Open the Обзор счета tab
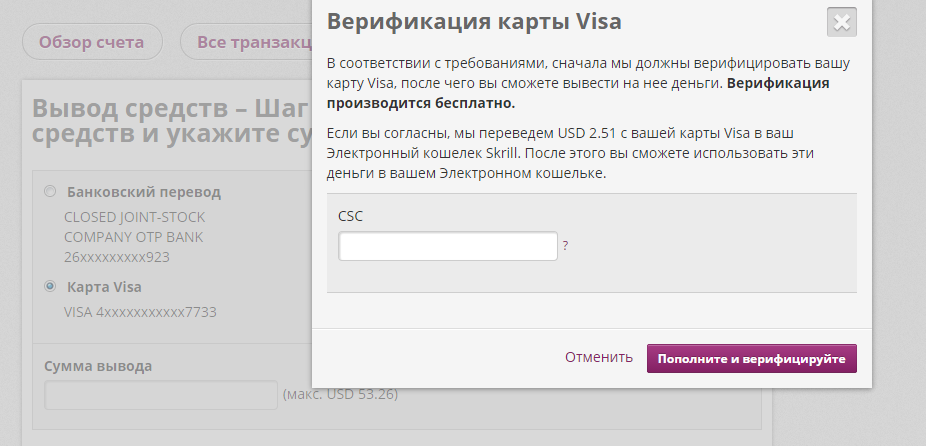Image resolution: width=926 pixels, height=446 pixels. [92, 42]
